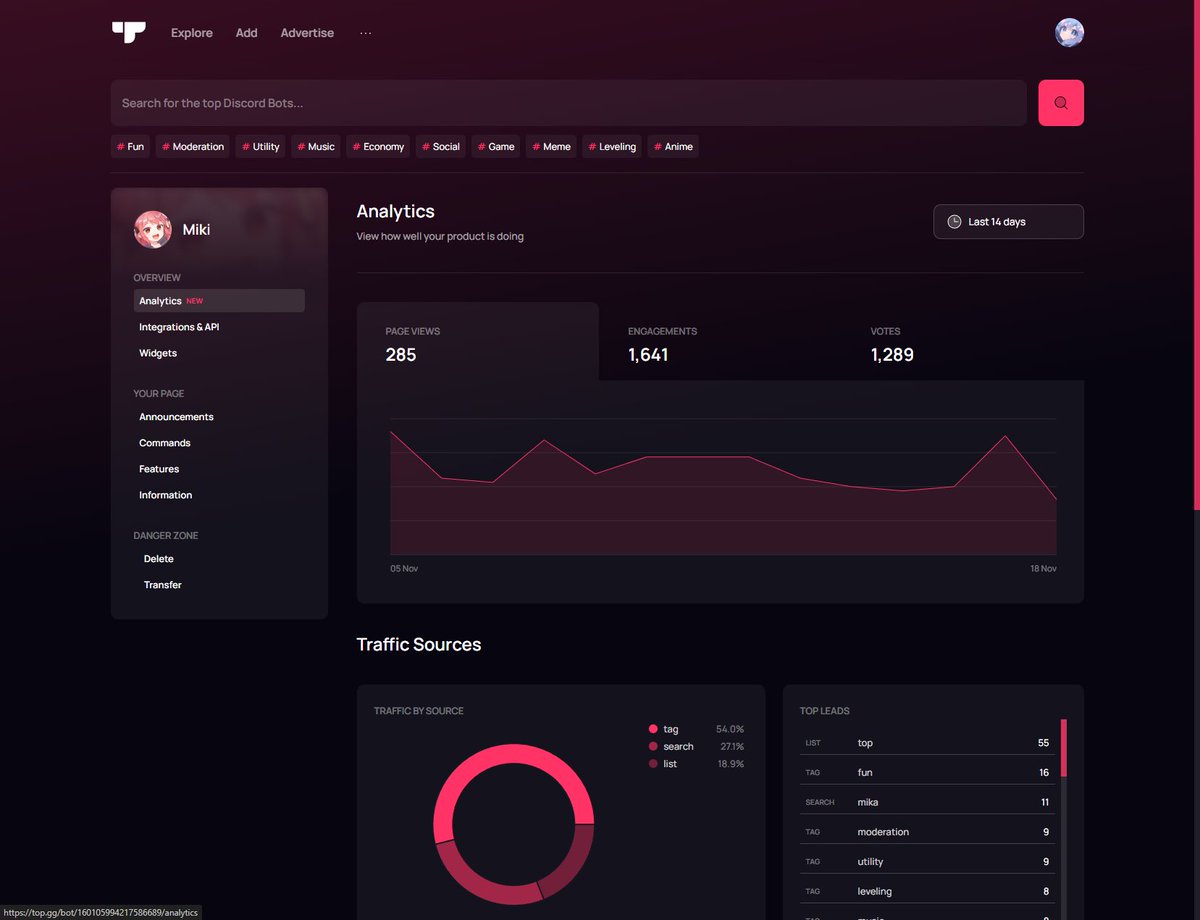Screen dimensions: 1200x920
Task: Open Integrations & API in sidebar
Action: pyautogui.click(x=179, y=327)
